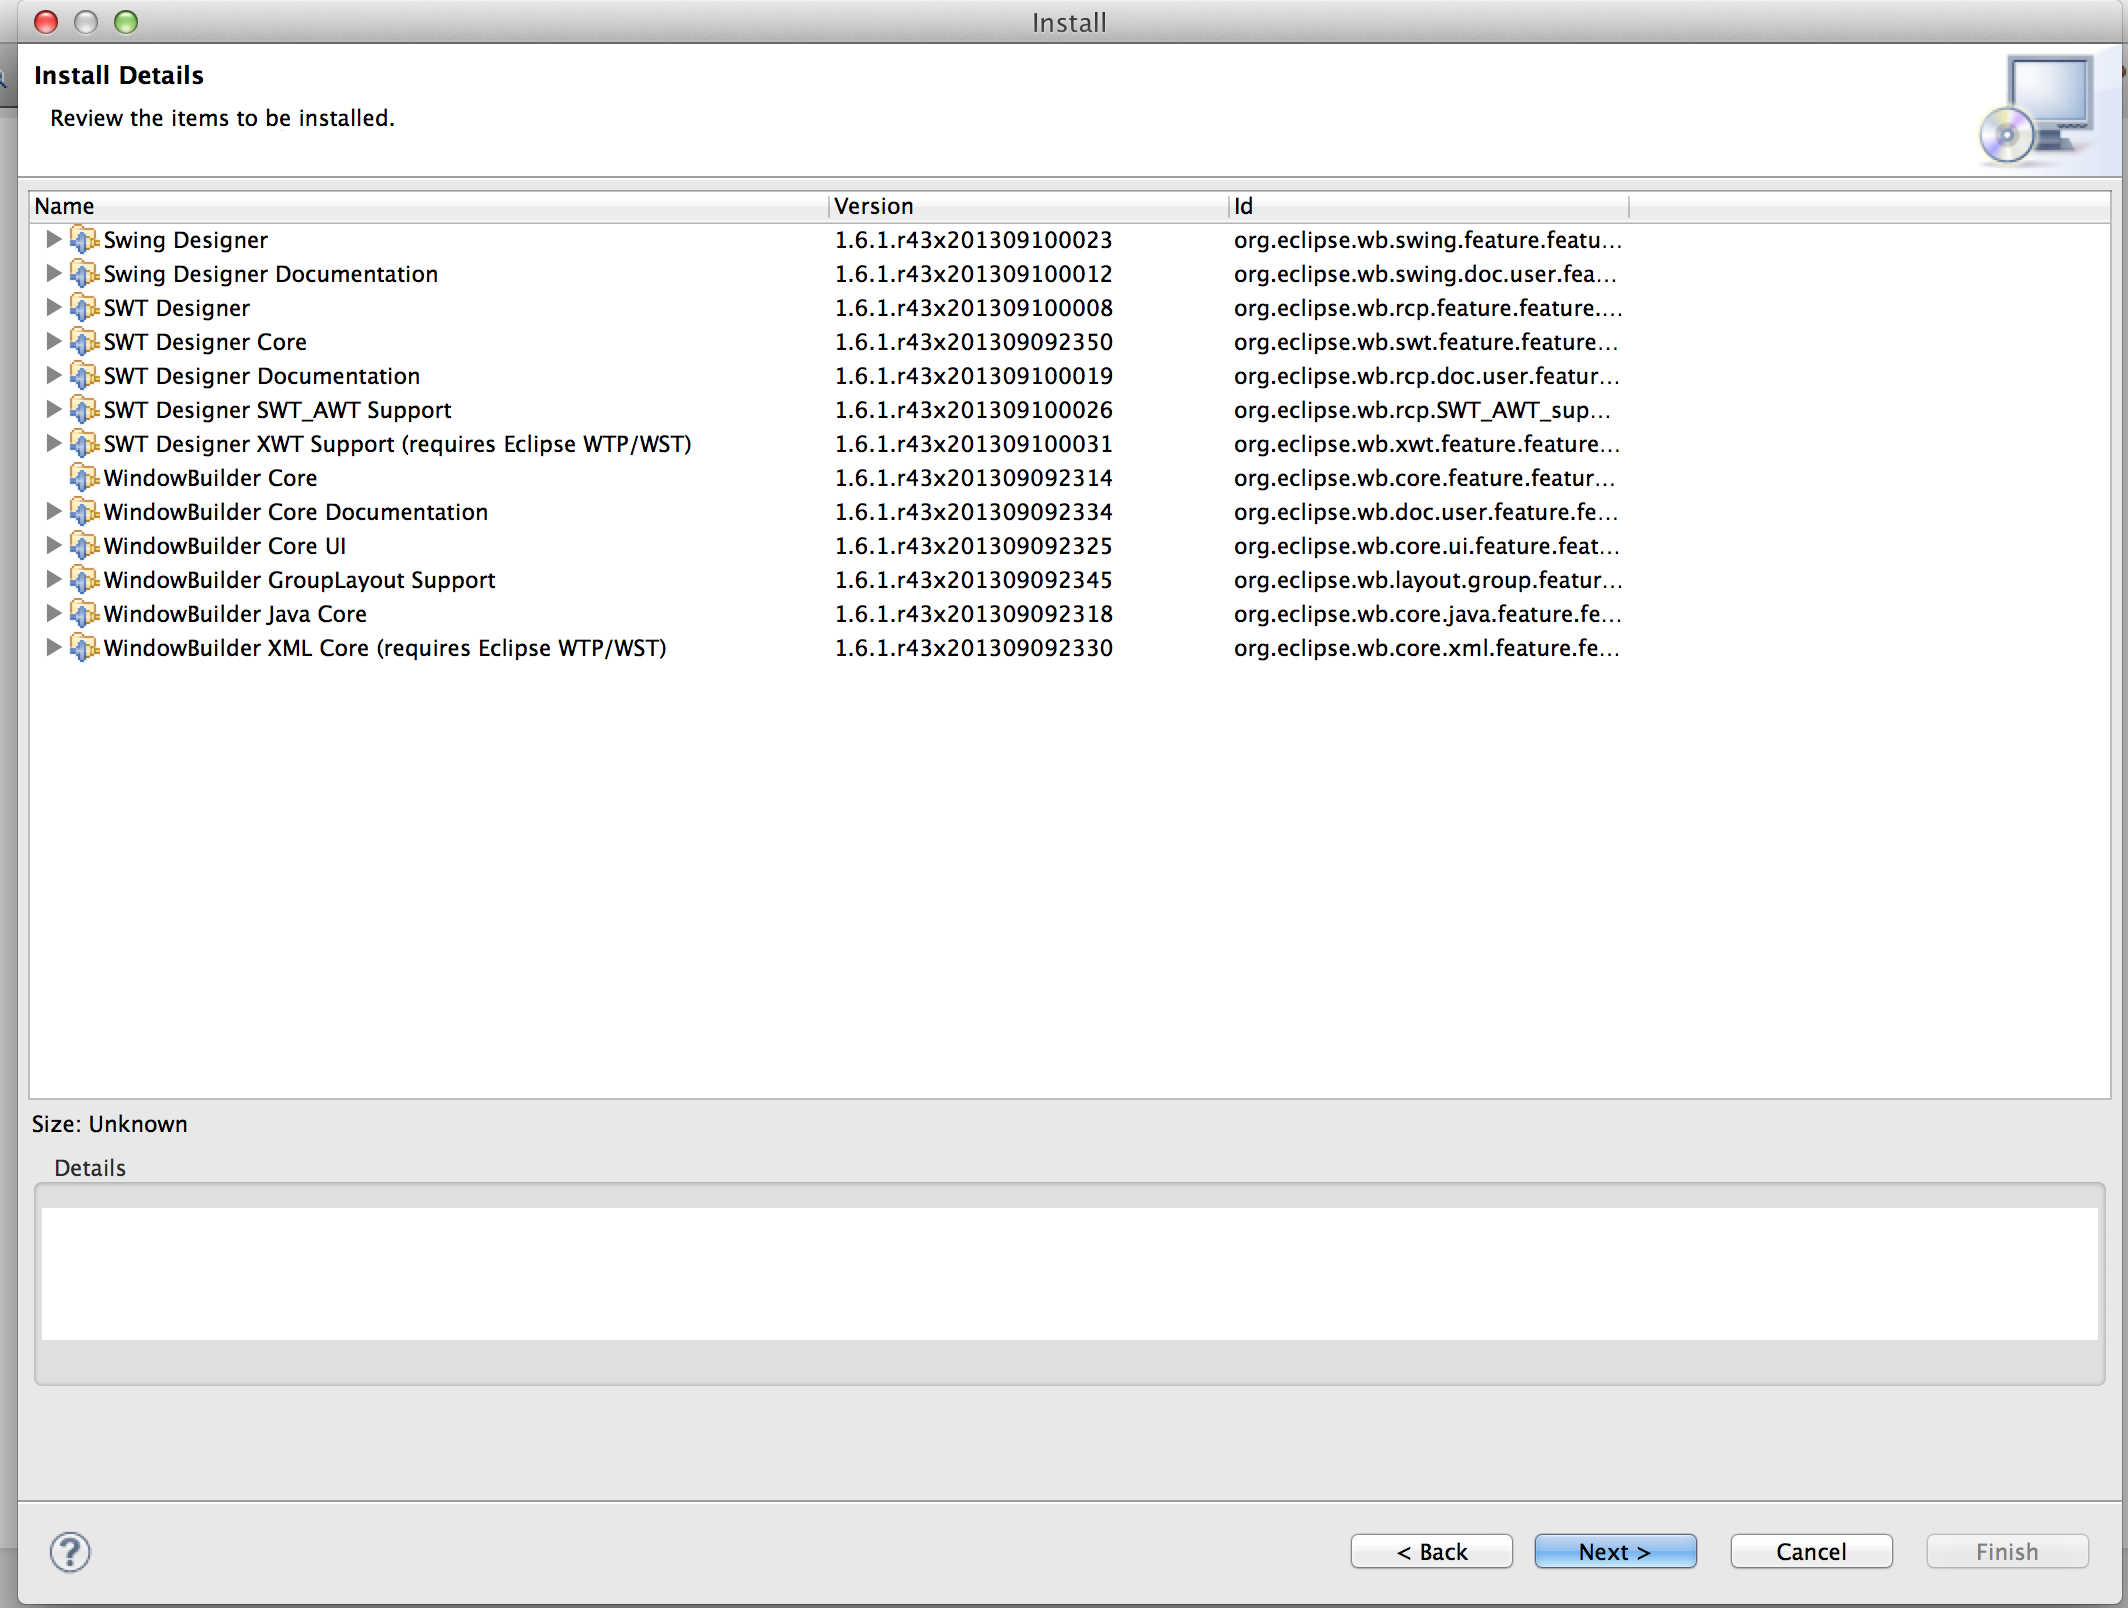Click the WindowBuilder Java Core feature icon

coord(84,614)
